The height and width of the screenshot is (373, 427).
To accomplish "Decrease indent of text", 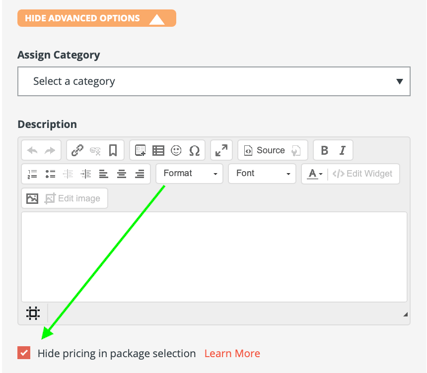I will [68, 174].
